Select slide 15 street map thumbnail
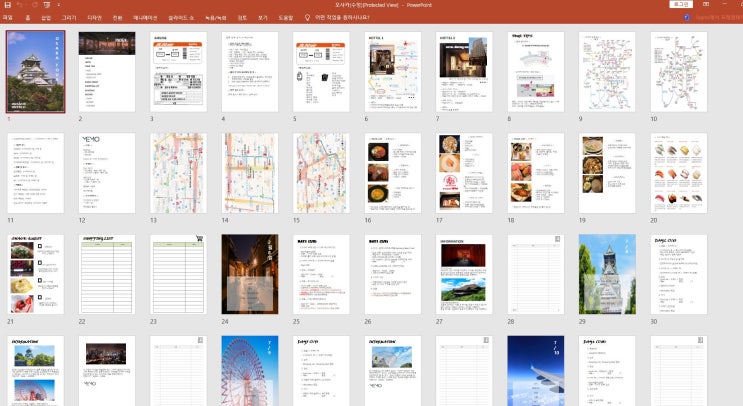 (321, 173)
